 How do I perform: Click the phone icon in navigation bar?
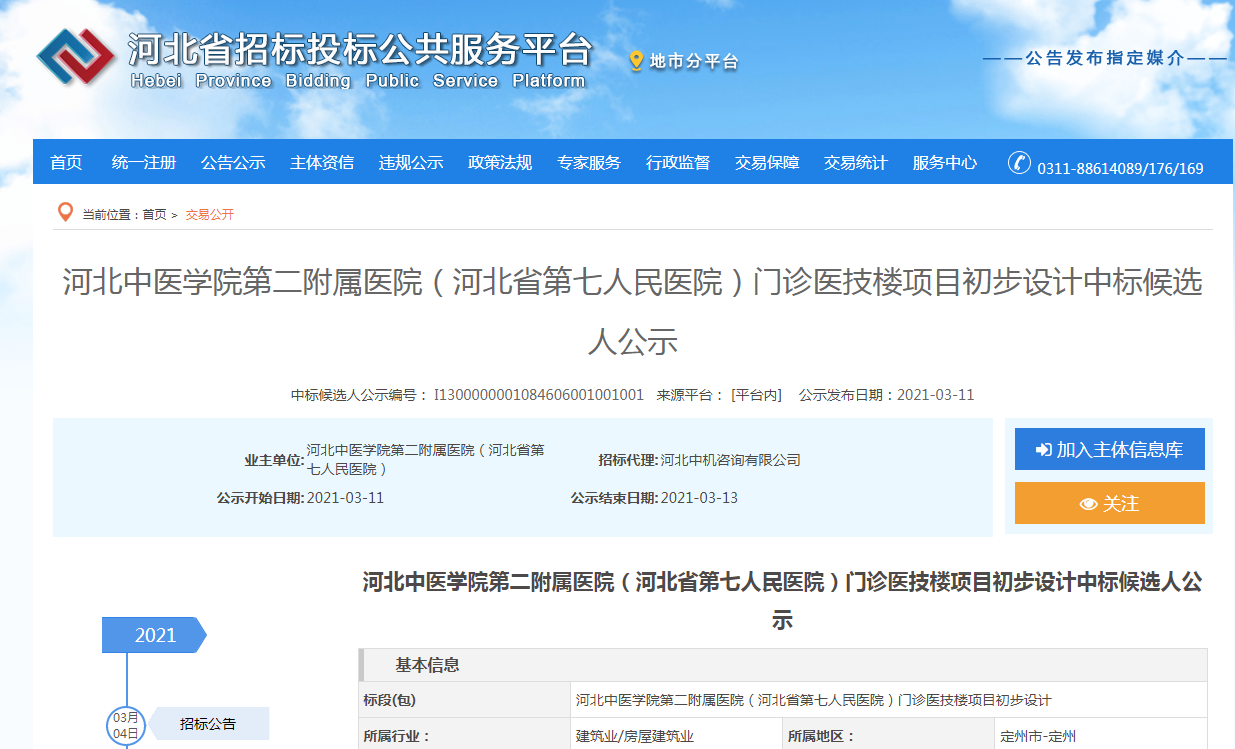pos(1019,163)
